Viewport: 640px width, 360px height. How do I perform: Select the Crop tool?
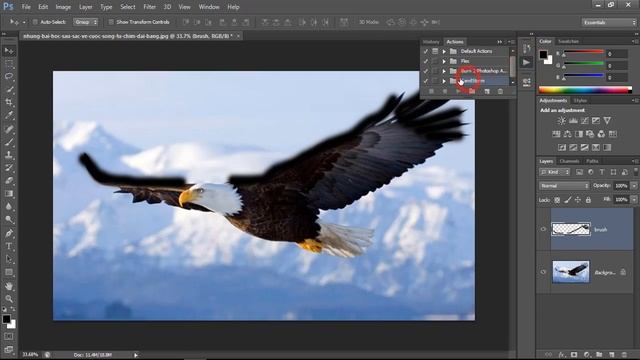(9, 102)
